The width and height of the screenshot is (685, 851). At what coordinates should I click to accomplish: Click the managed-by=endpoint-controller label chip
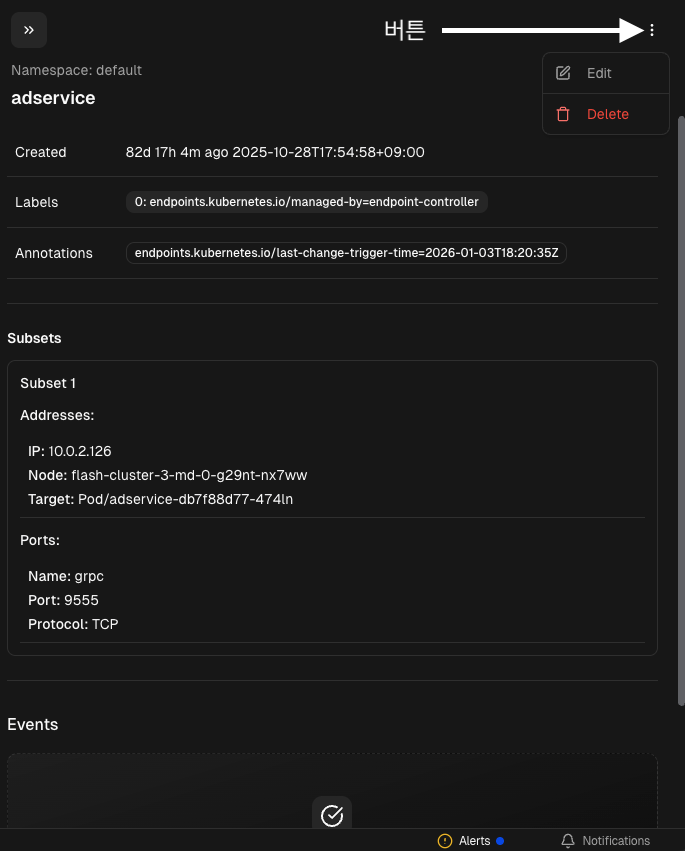tap(307, 202)
